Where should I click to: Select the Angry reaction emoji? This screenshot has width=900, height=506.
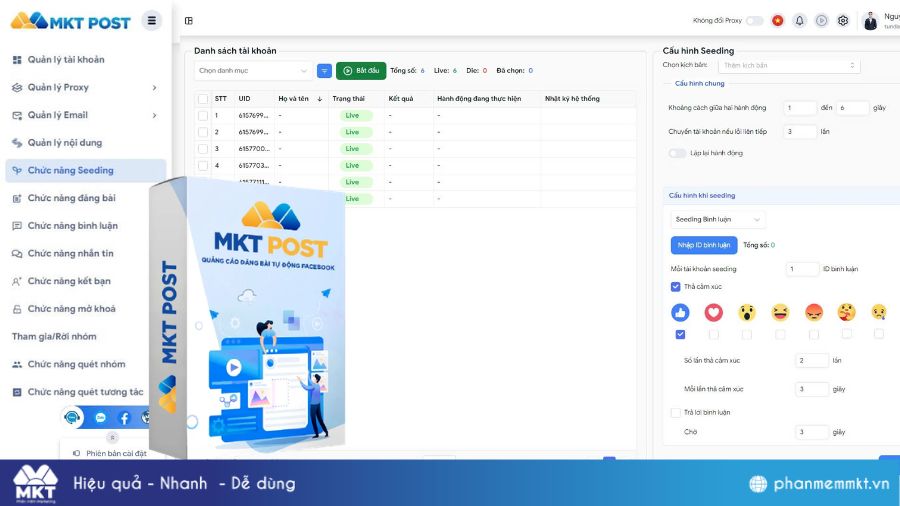[x=813, y=313]
